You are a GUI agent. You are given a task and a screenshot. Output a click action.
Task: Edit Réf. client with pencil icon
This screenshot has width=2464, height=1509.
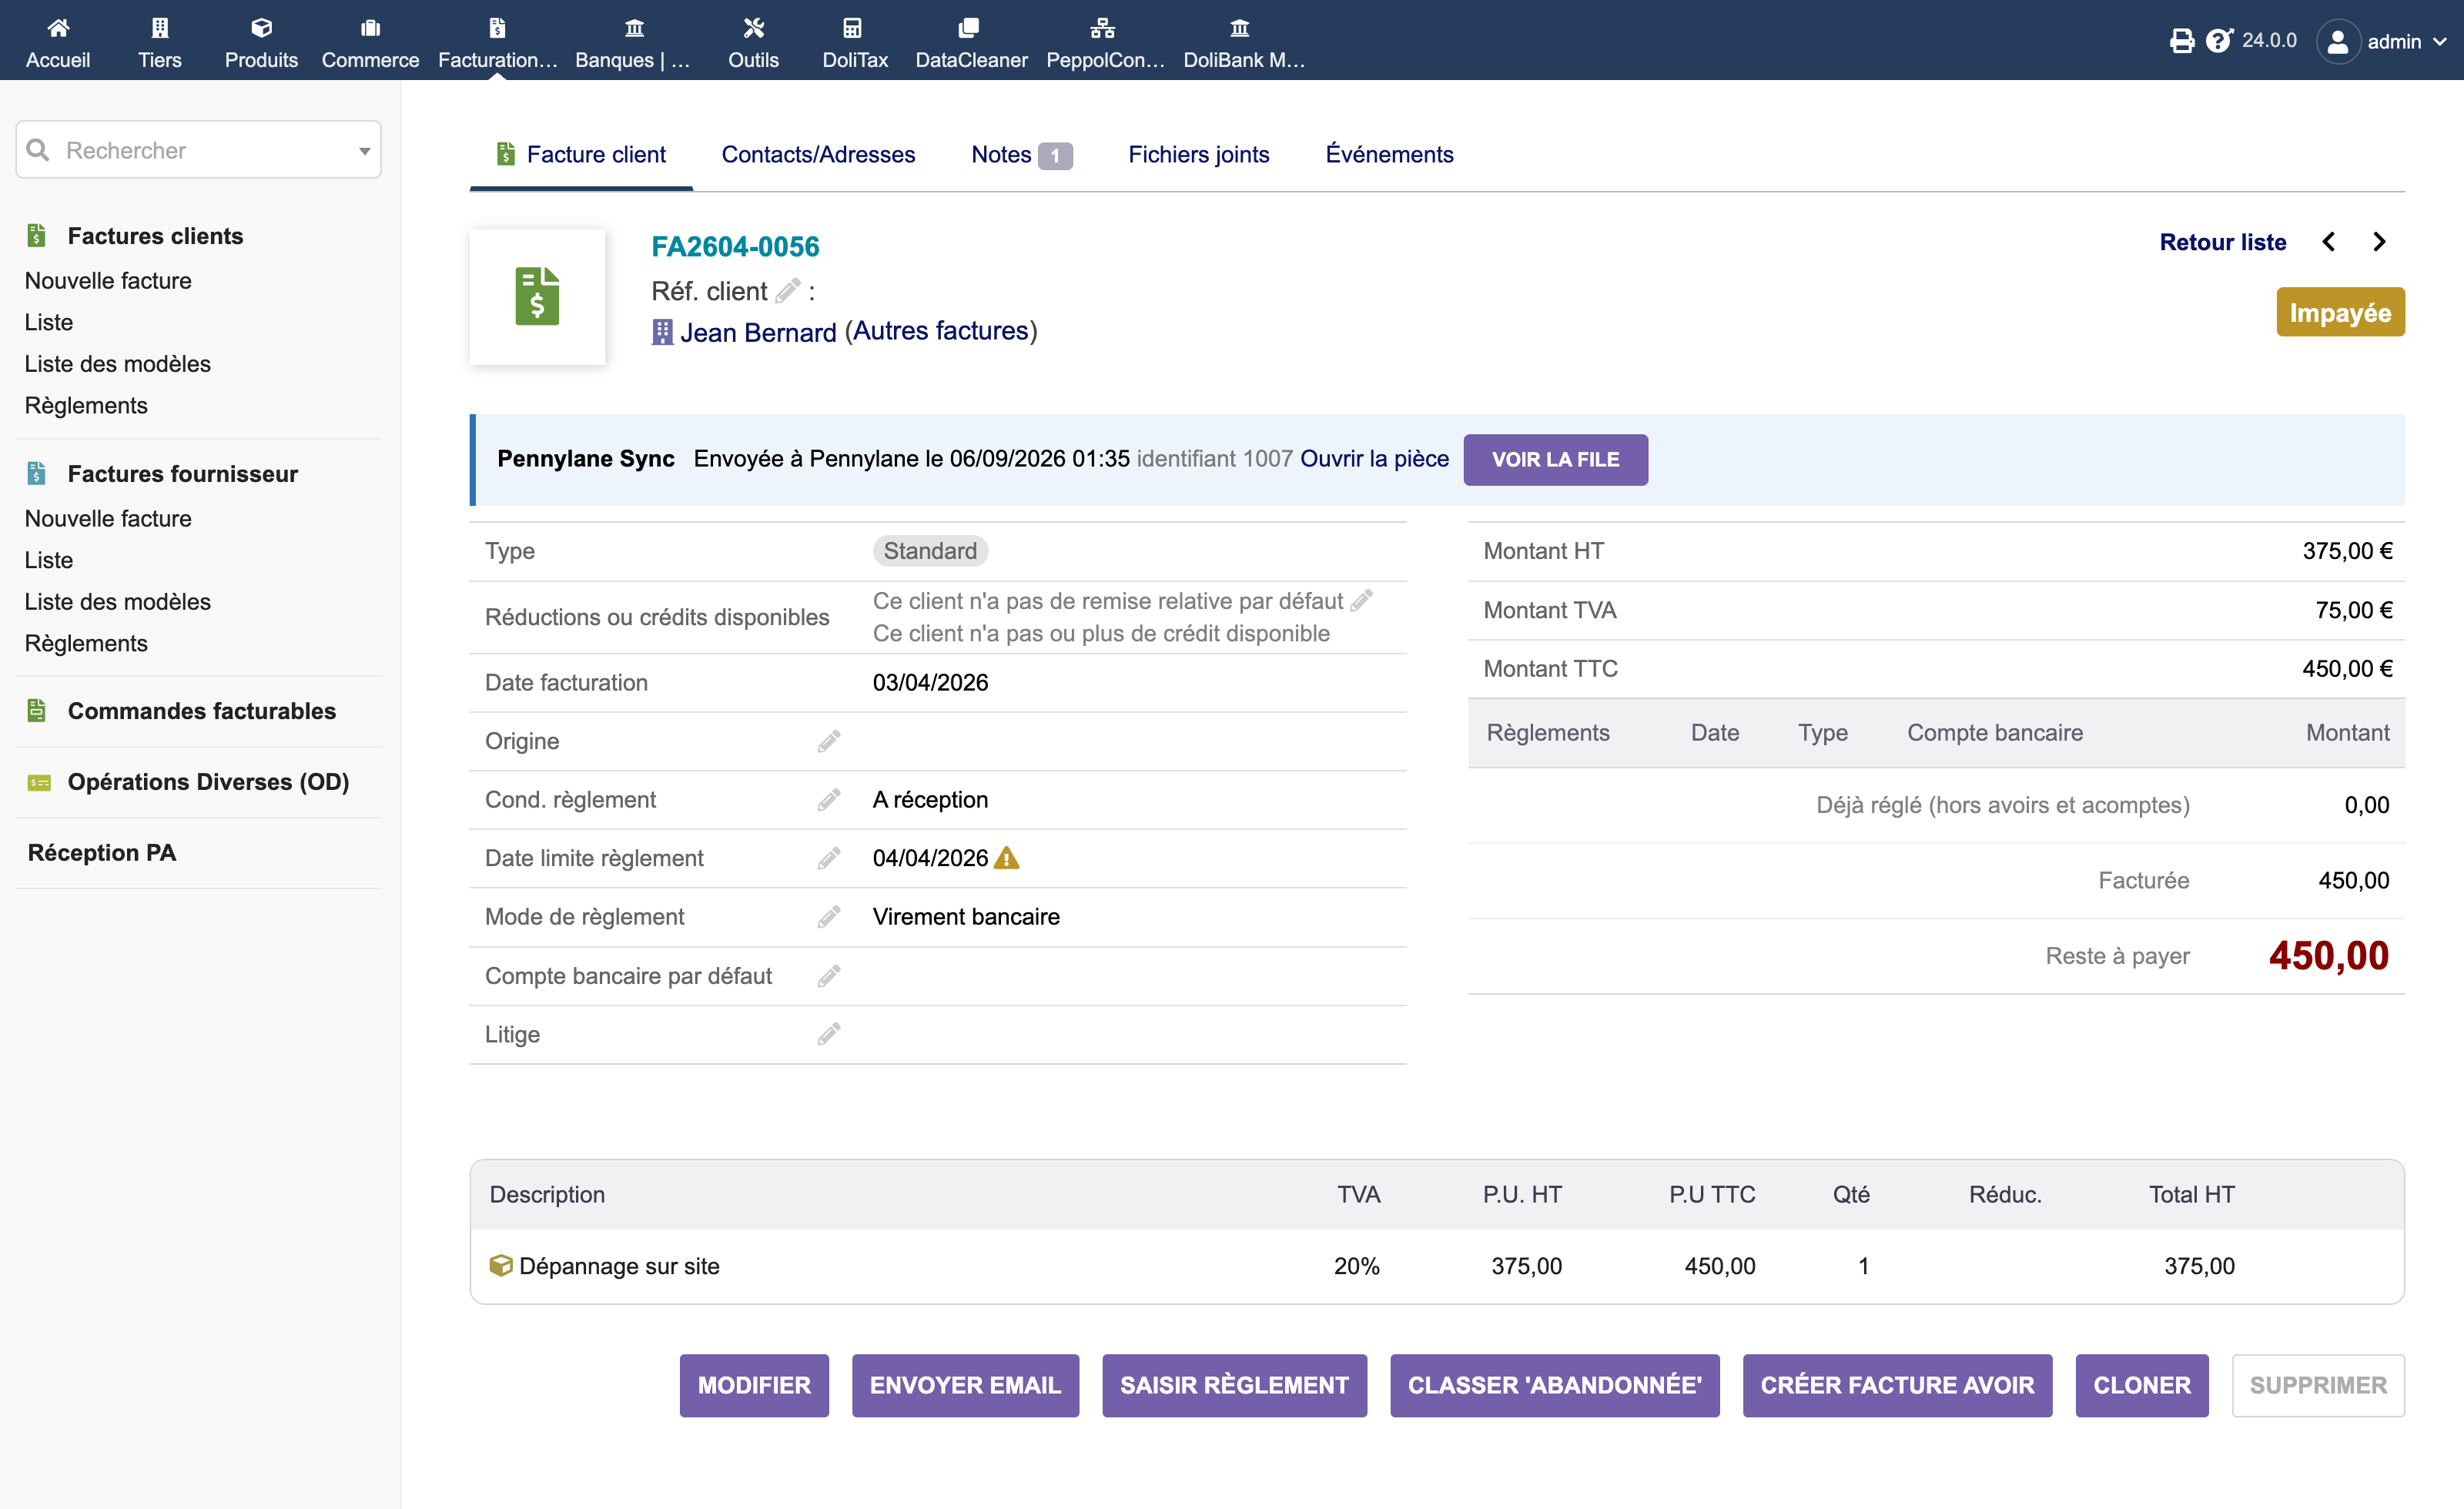pos(788,291)
